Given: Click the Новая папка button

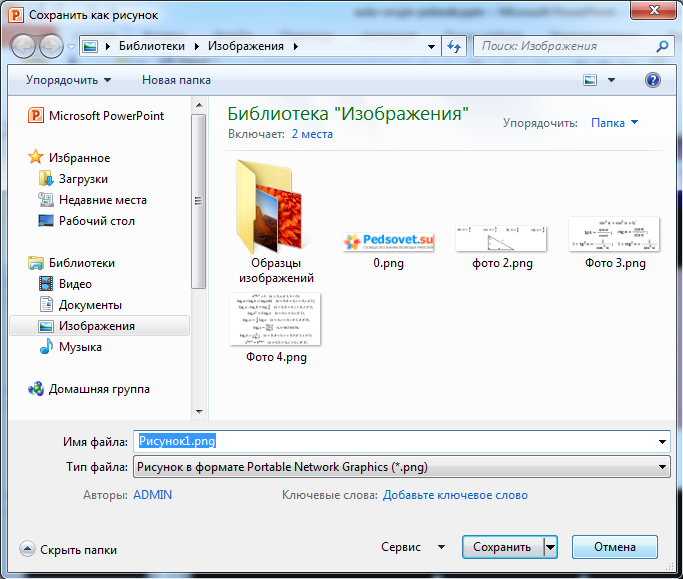Looking at the screenshot, I should pos(176,80).
